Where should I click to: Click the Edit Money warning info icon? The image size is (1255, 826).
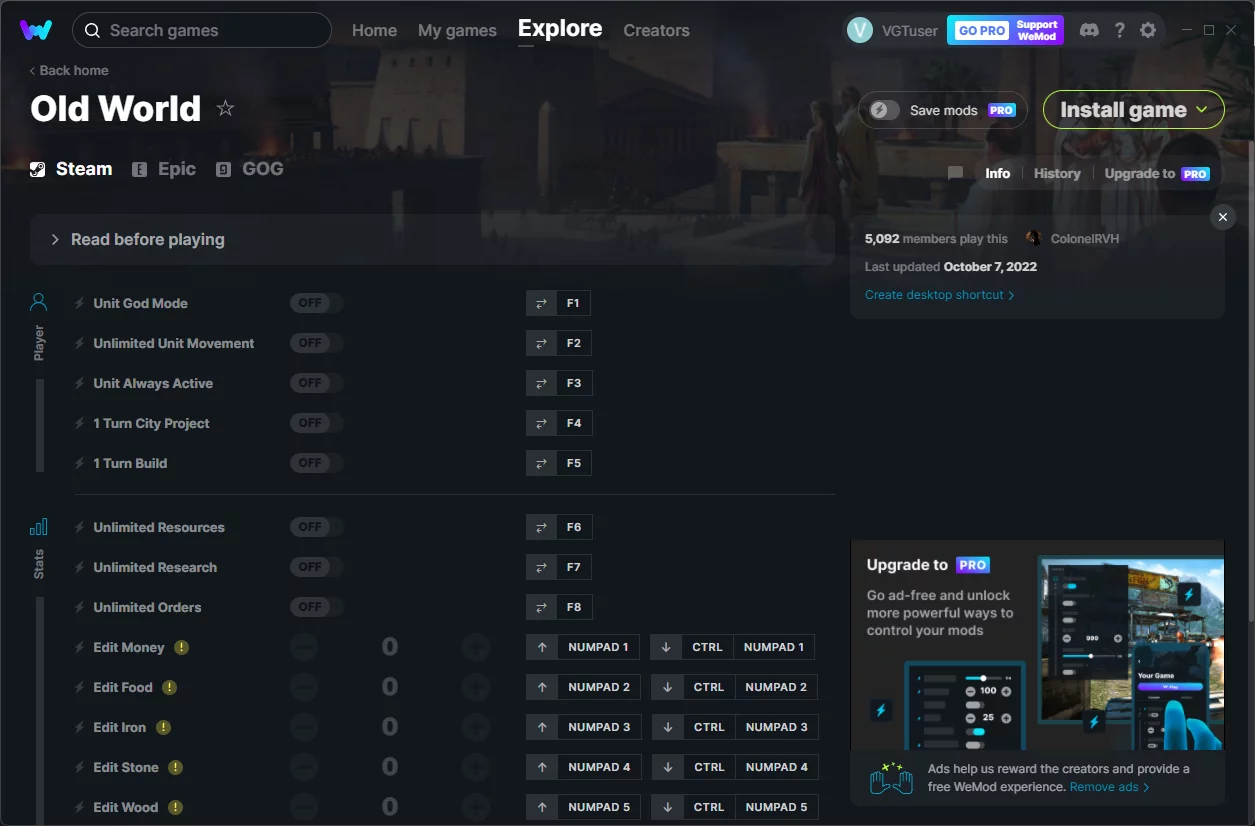(x=181, y=647)
